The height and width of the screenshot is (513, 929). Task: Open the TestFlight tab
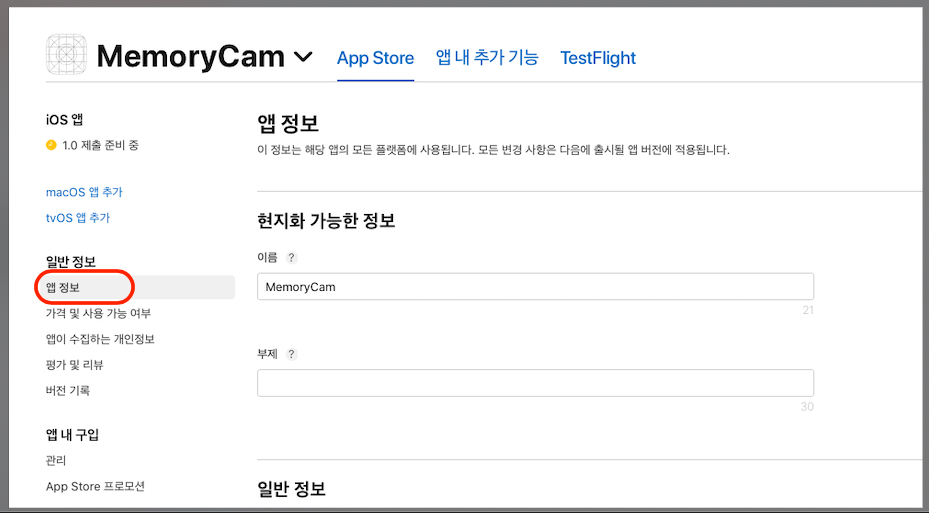[598, 58]
